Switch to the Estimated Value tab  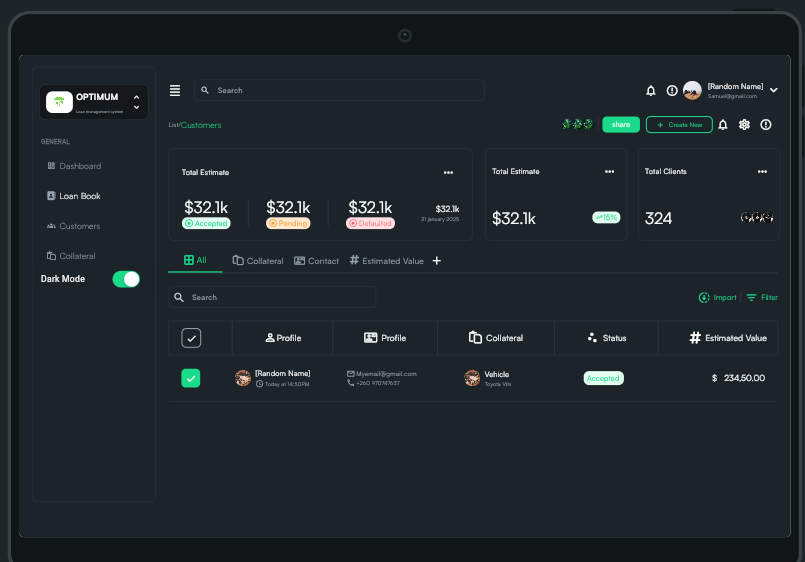[387, 261]
